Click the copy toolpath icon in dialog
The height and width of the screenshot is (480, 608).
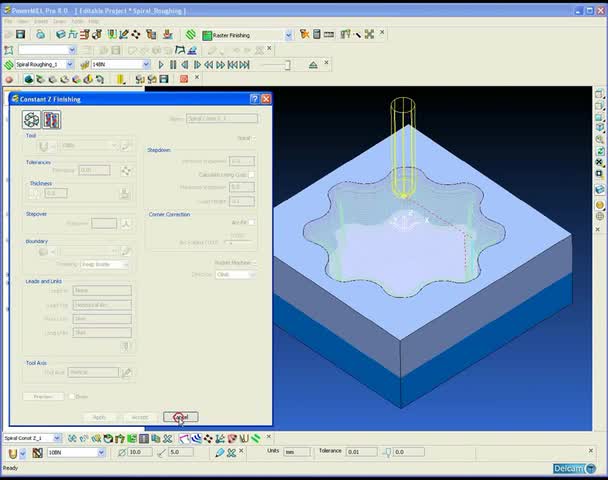[x=52, y=119]
